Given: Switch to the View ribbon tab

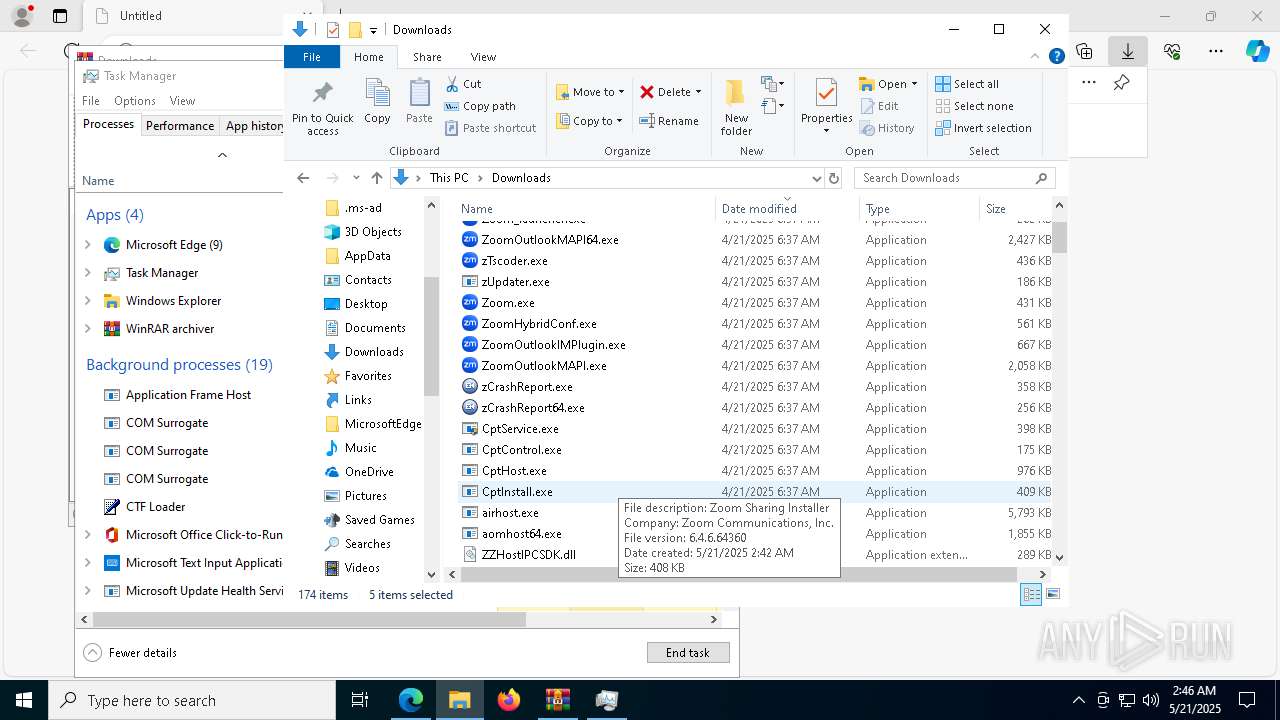Looking at the screenshot, I should 483,57.
